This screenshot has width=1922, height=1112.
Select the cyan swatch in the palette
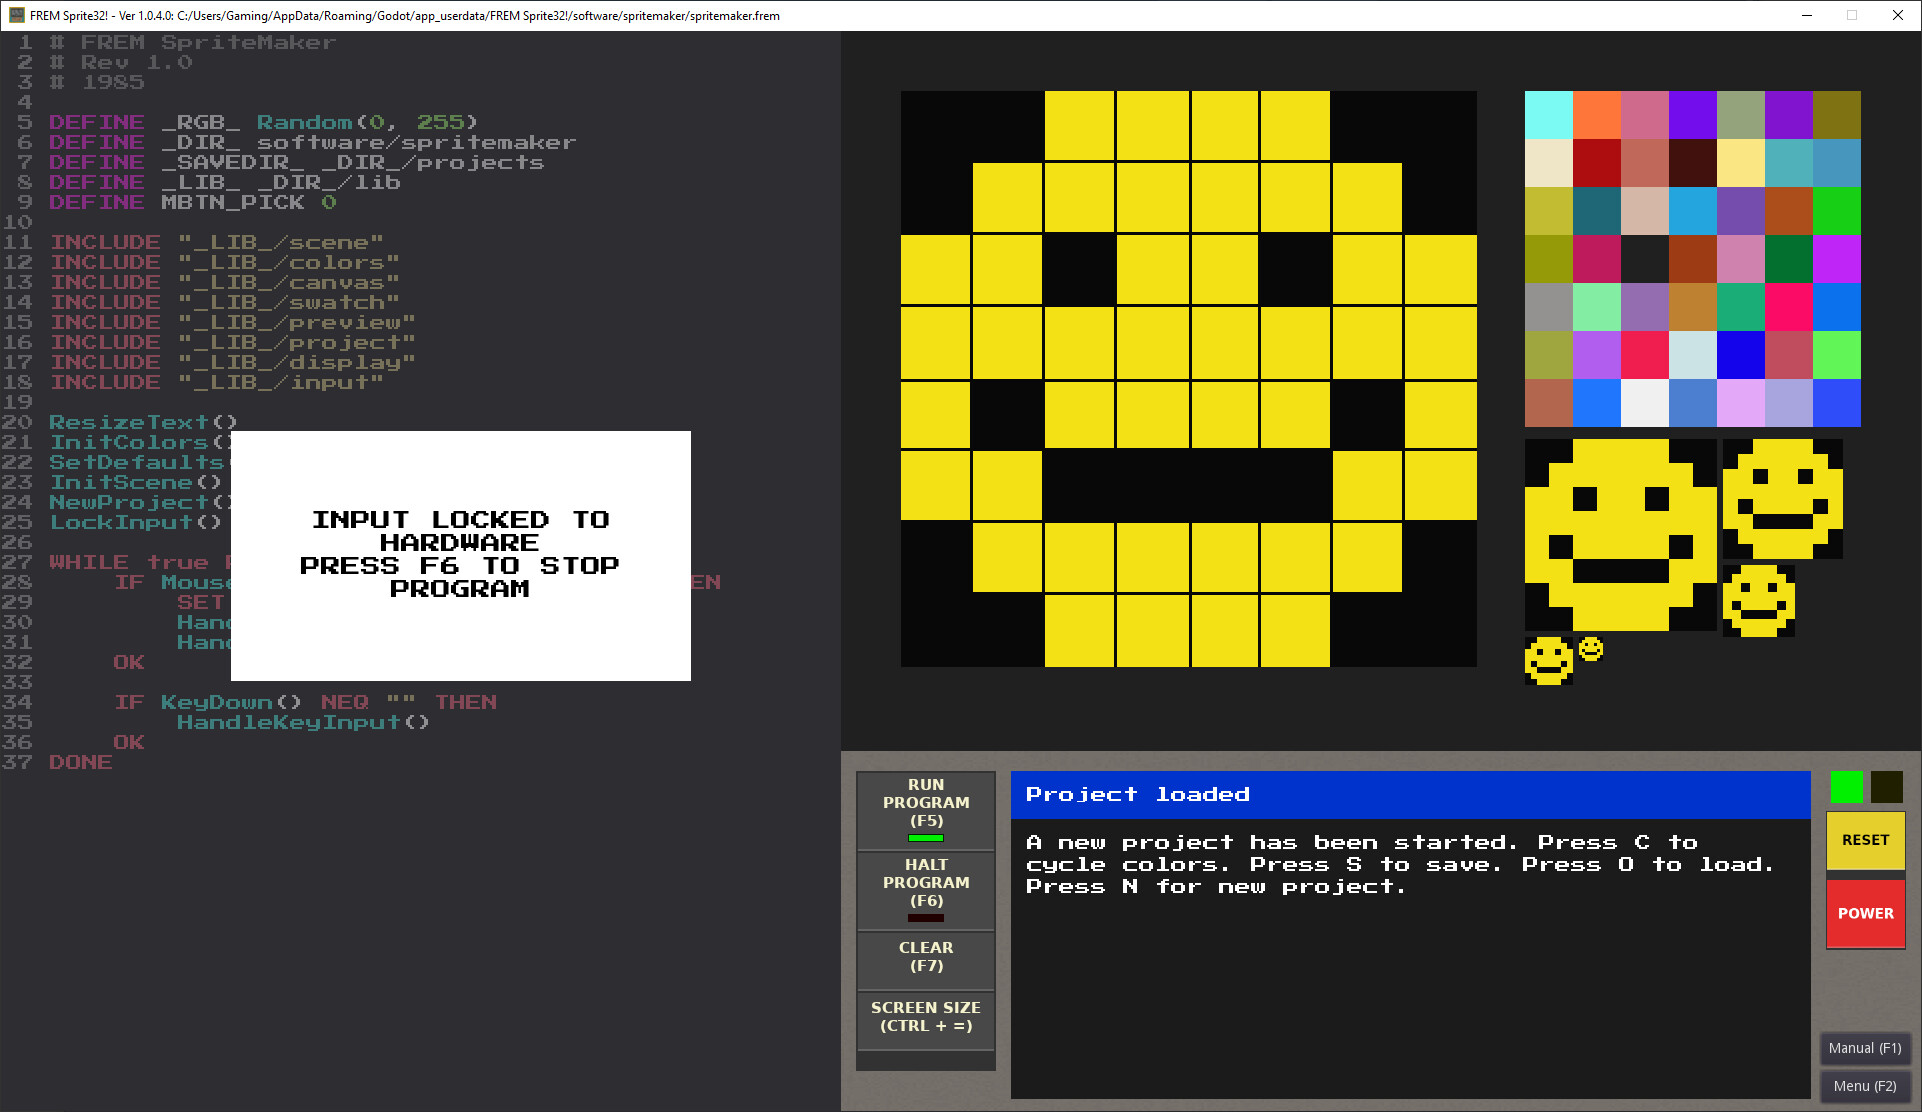pyautogui.click(x=1549, y=113)
